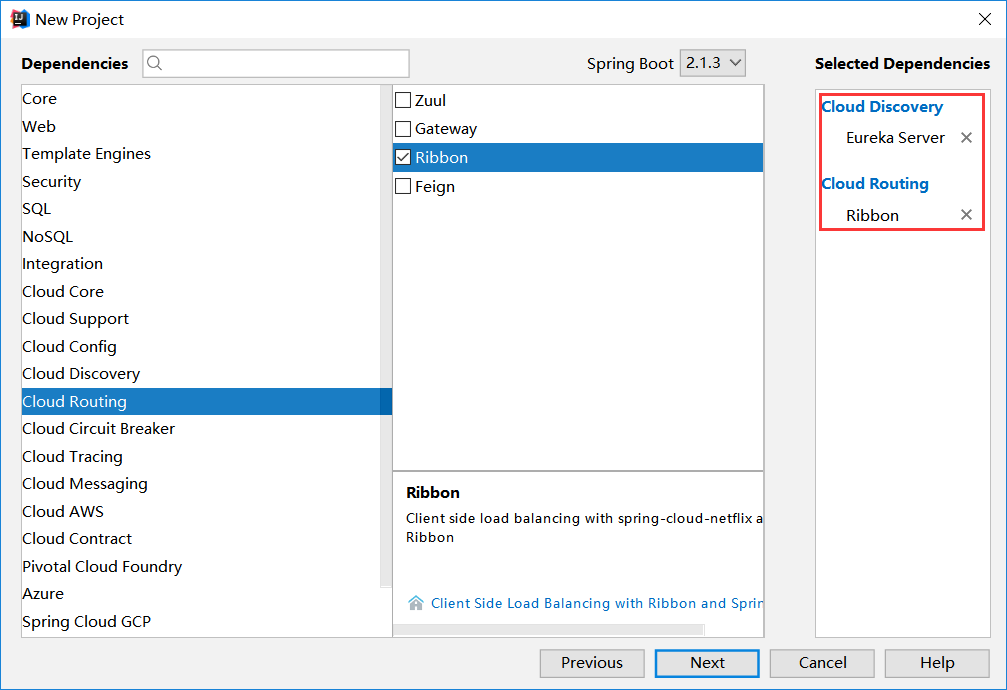Enable the Gateway checkbox

pos(403,128)
